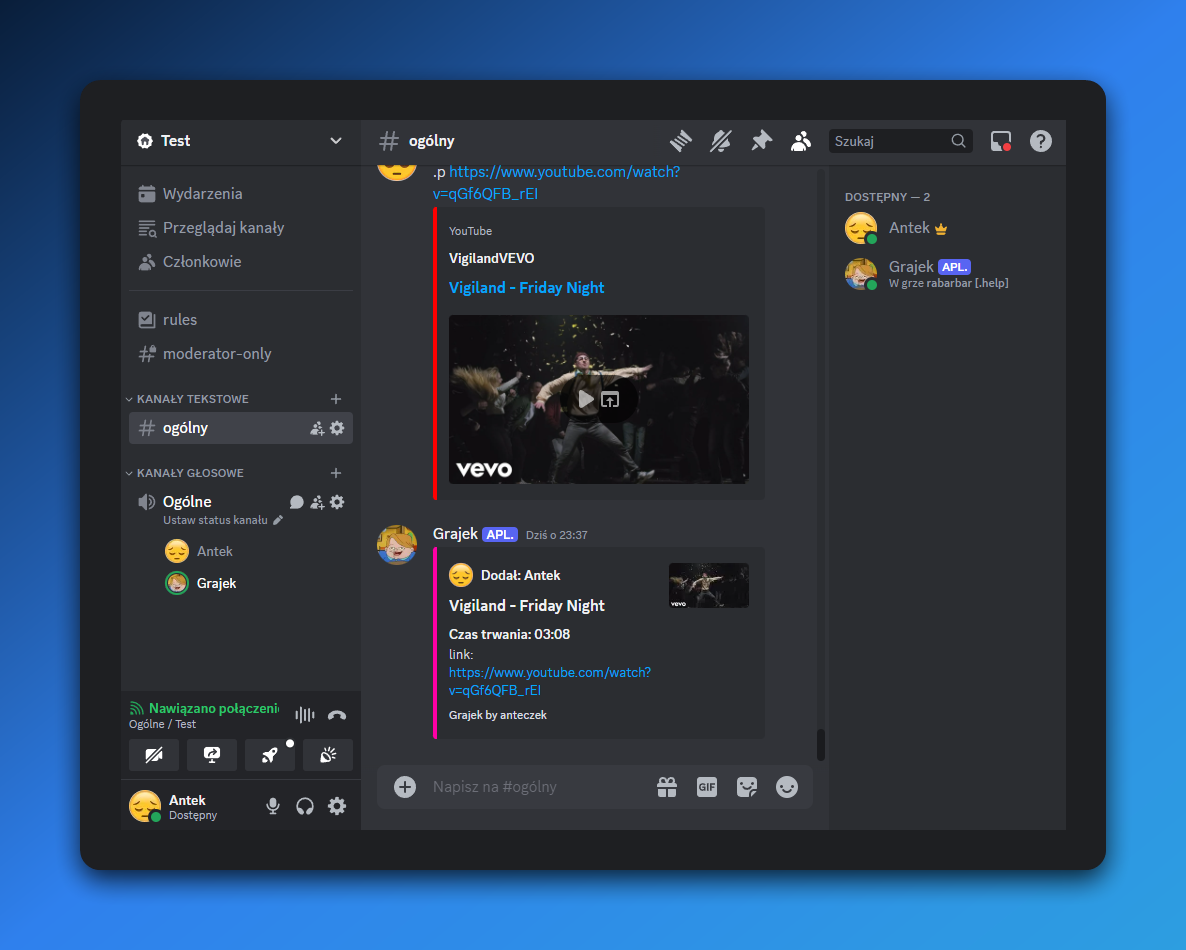Viewport: 1186px width, 950px height.
Task: Open Wydarzenia events
Action: pos(241,194)
